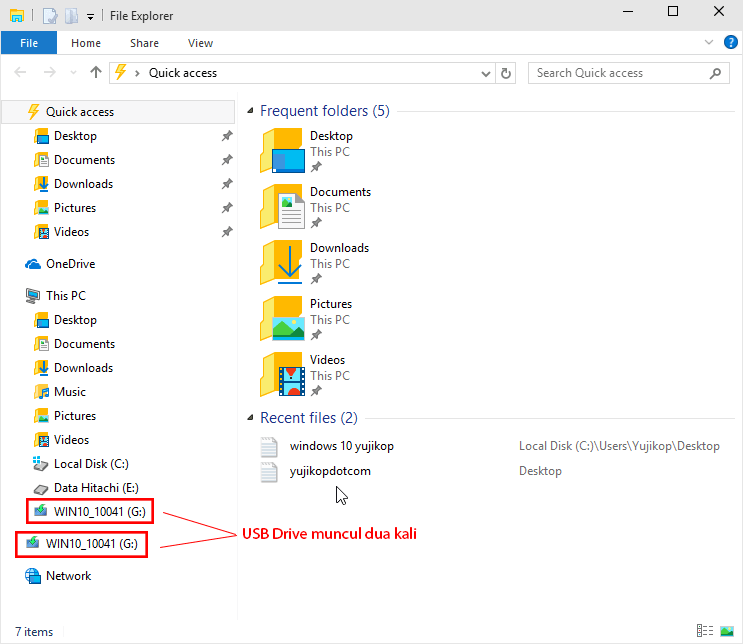Collapse the Frequent folders group
The height and width of the screenshot is (644, 743).
click(250, 111)
